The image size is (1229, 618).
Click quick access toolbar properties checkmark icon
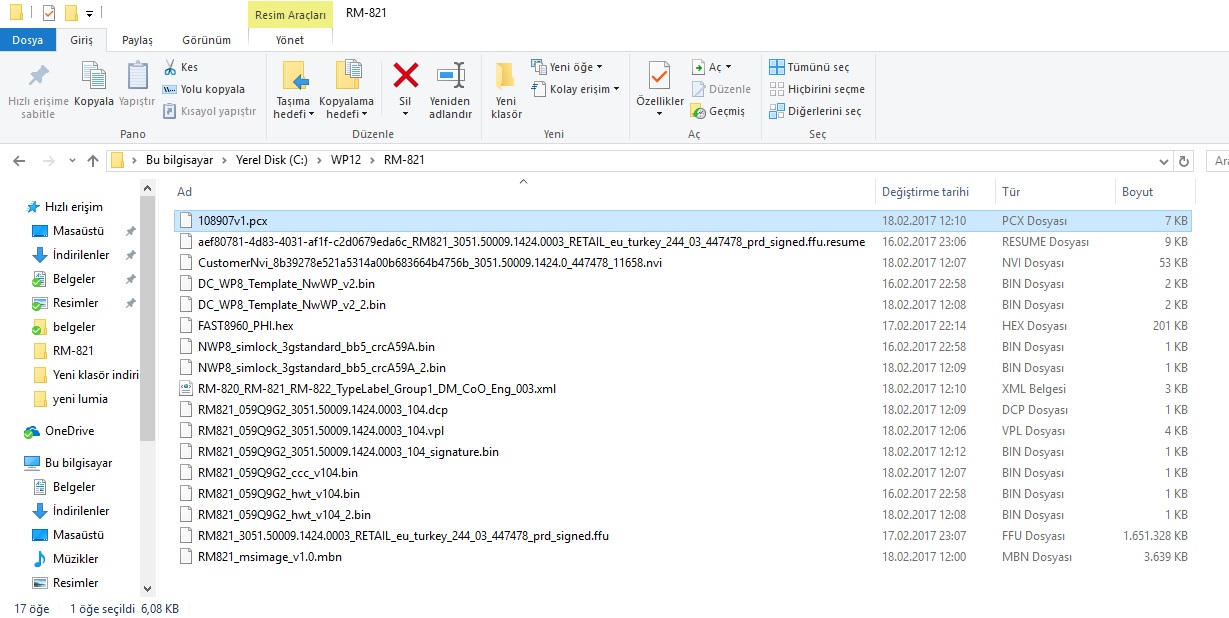point(49,13)
